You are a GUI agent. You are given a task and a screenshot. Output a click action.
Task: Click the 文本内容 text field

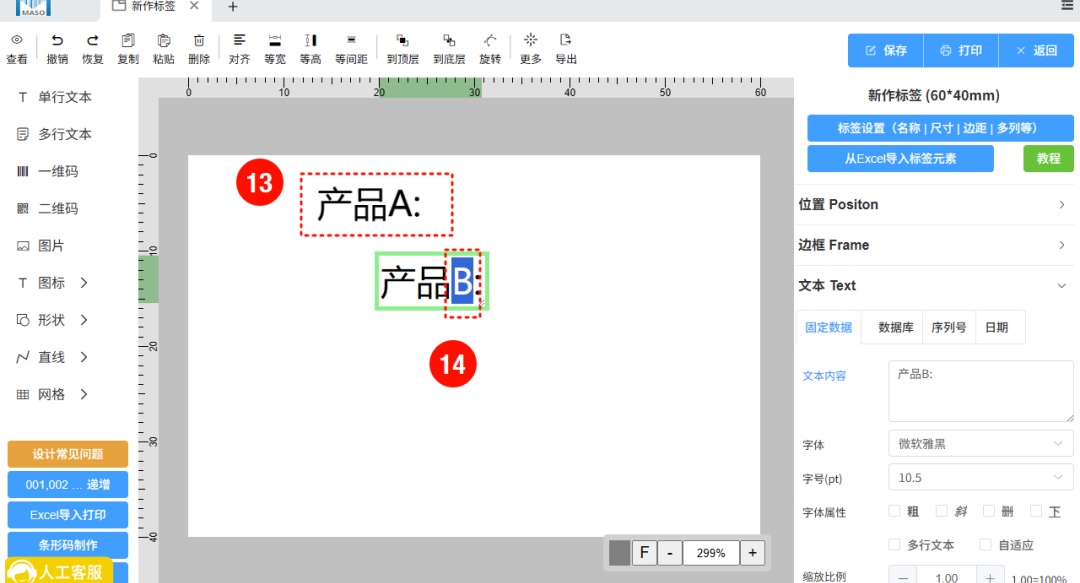click(x=981, y=391)
